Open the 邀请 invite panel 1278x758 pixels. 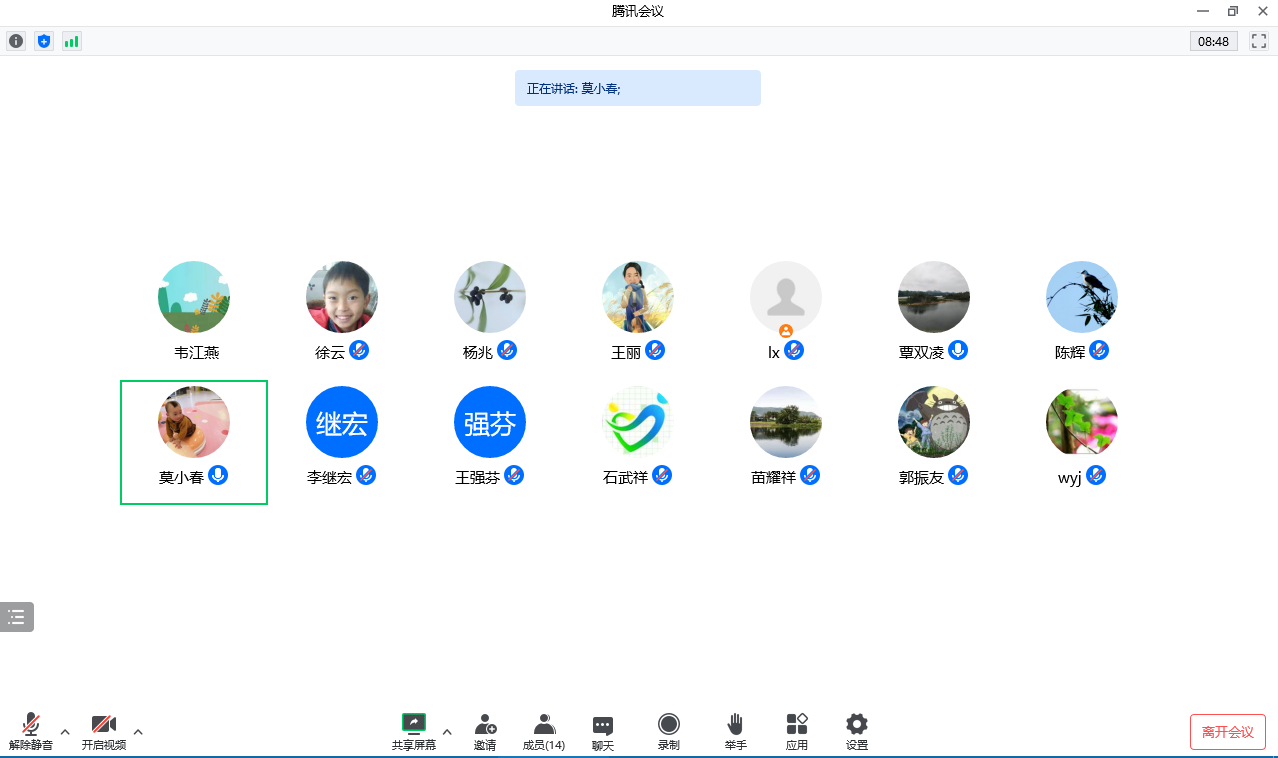coord(485,732)
